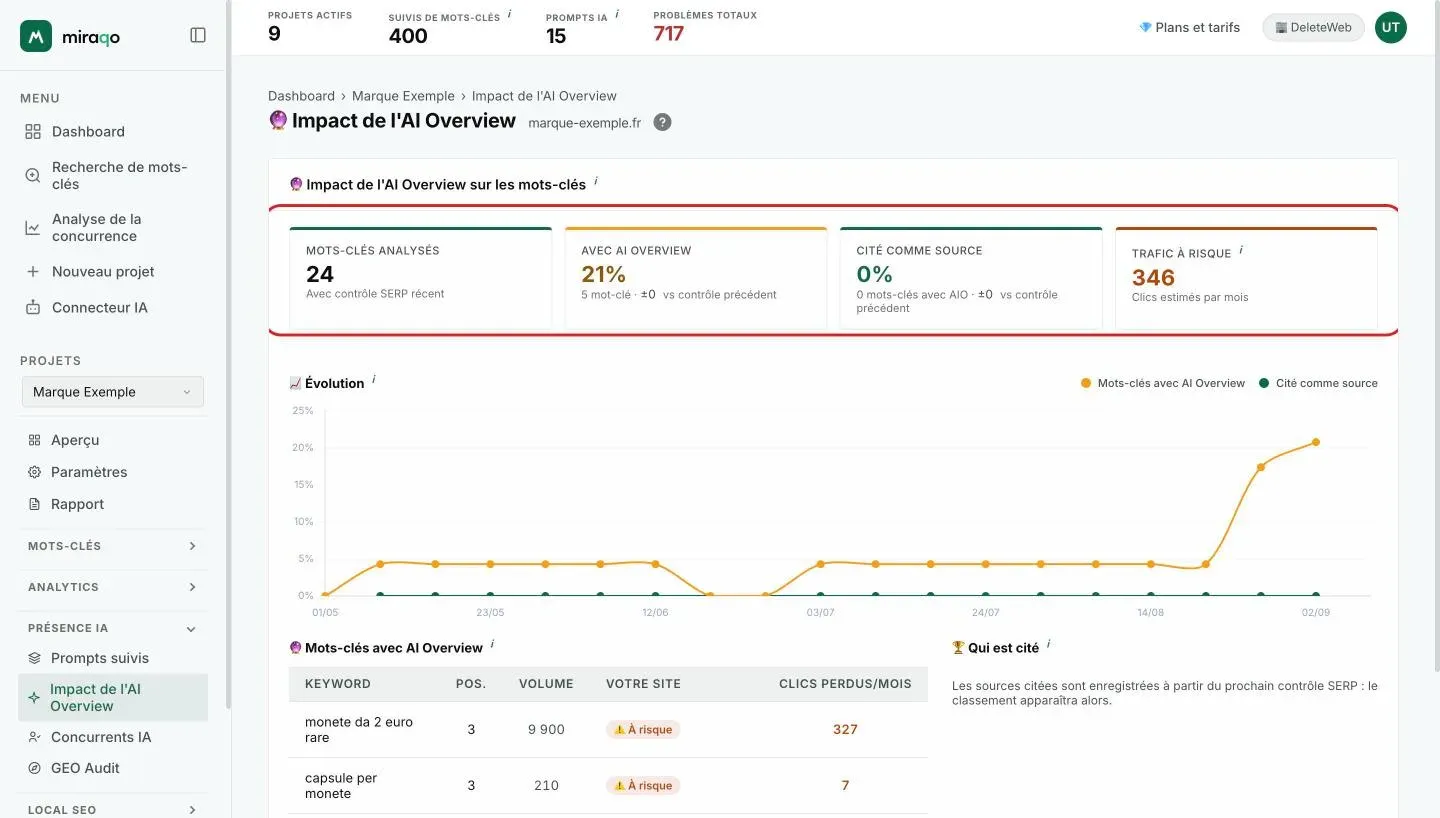The image size is (1440, 818).
Task: Click the info icon beside Suivis de mots-clés
Action: pos(509,14)
